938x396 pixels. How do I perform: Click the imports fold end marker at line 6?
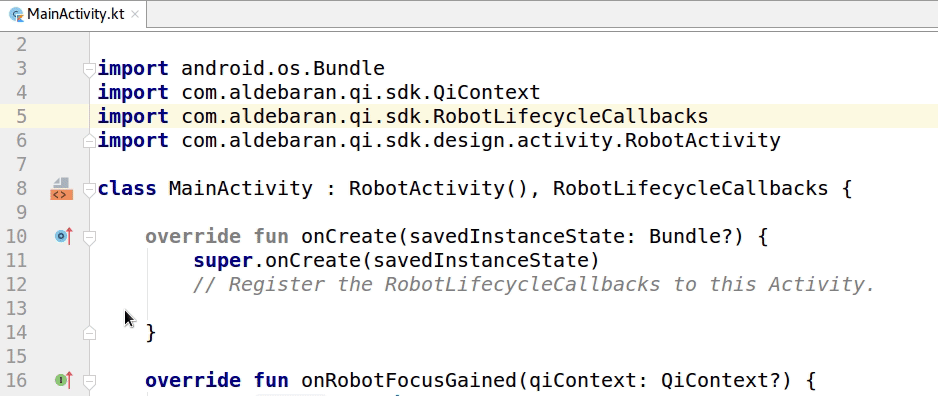[x=89, y=141]
